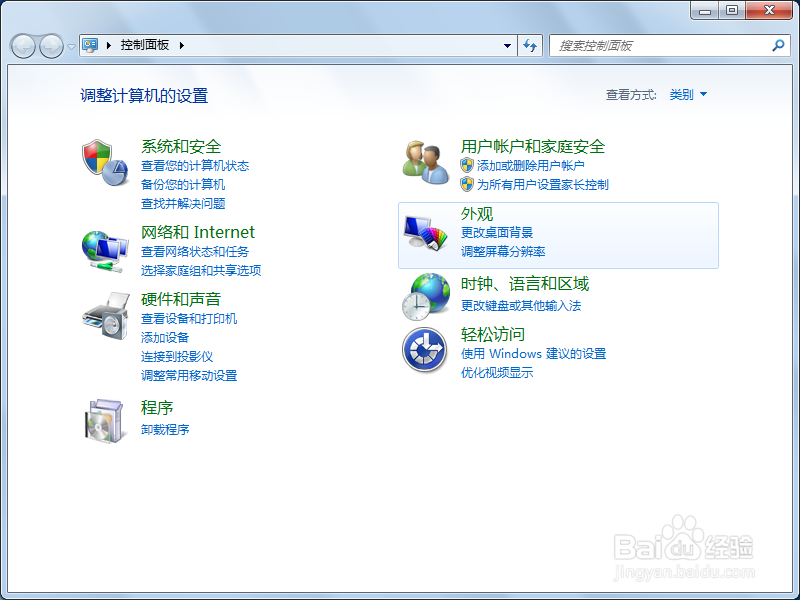Click shield icon beside 为所有用户设置家长控制
The height and width of the screenshot is (600, 800).
[467, 184]
